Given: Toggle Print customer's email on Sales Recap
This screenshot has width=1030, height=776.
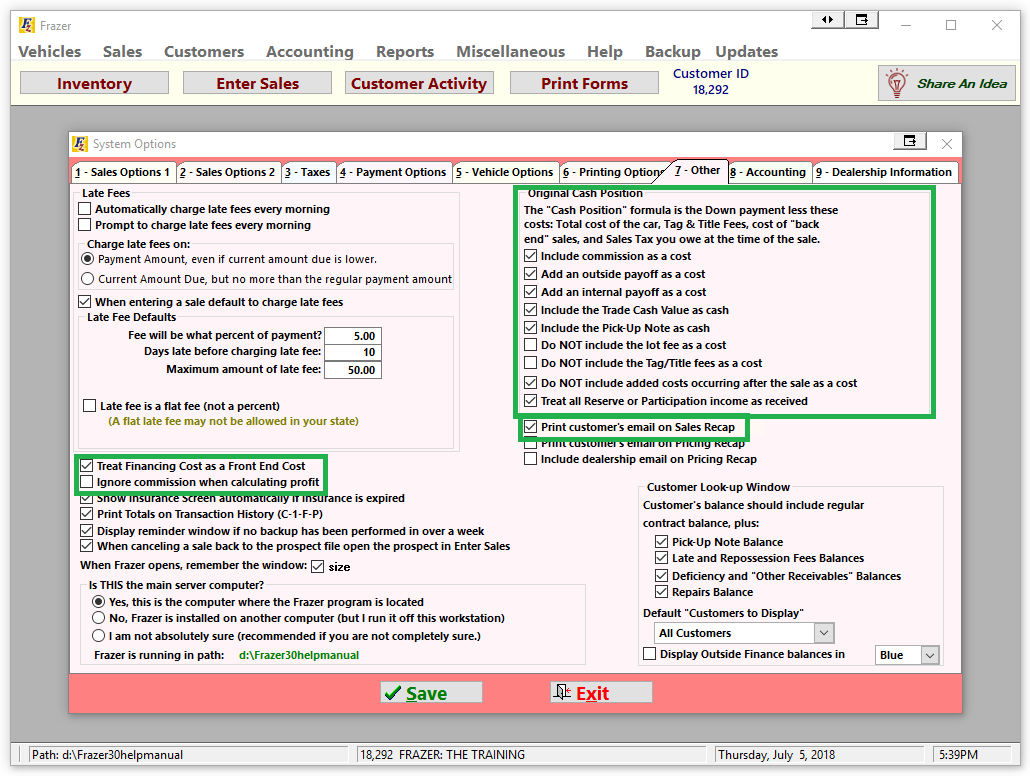Looking at the screenshot, I should pyautogui.click(x=531, y=427).
